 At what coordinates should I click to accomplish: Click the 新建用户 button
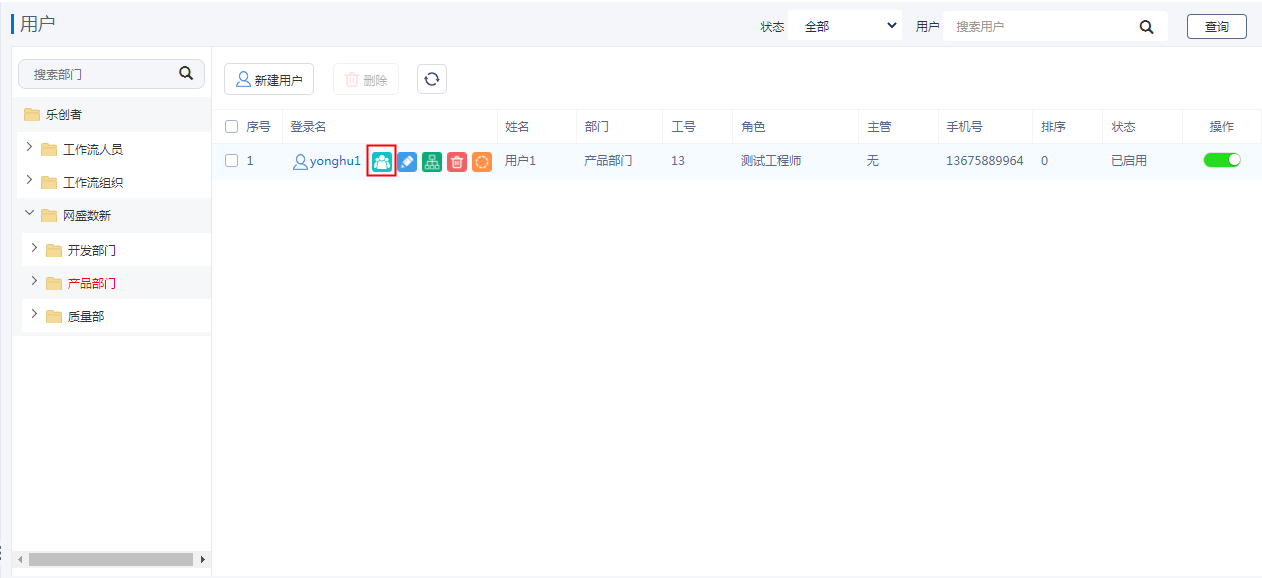(x=268, y=80)
